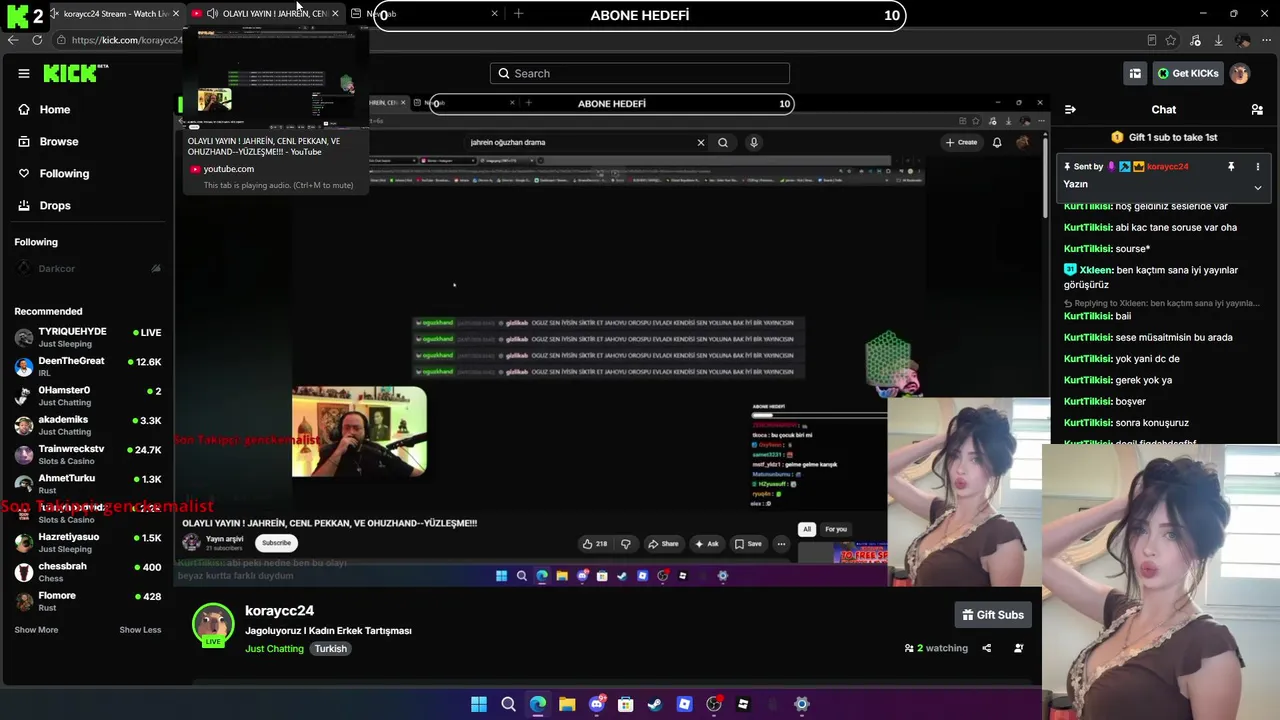Screen dimensions: 1280x720
Task: Click Show Less under Recommended
Action: tap(140, 630)
